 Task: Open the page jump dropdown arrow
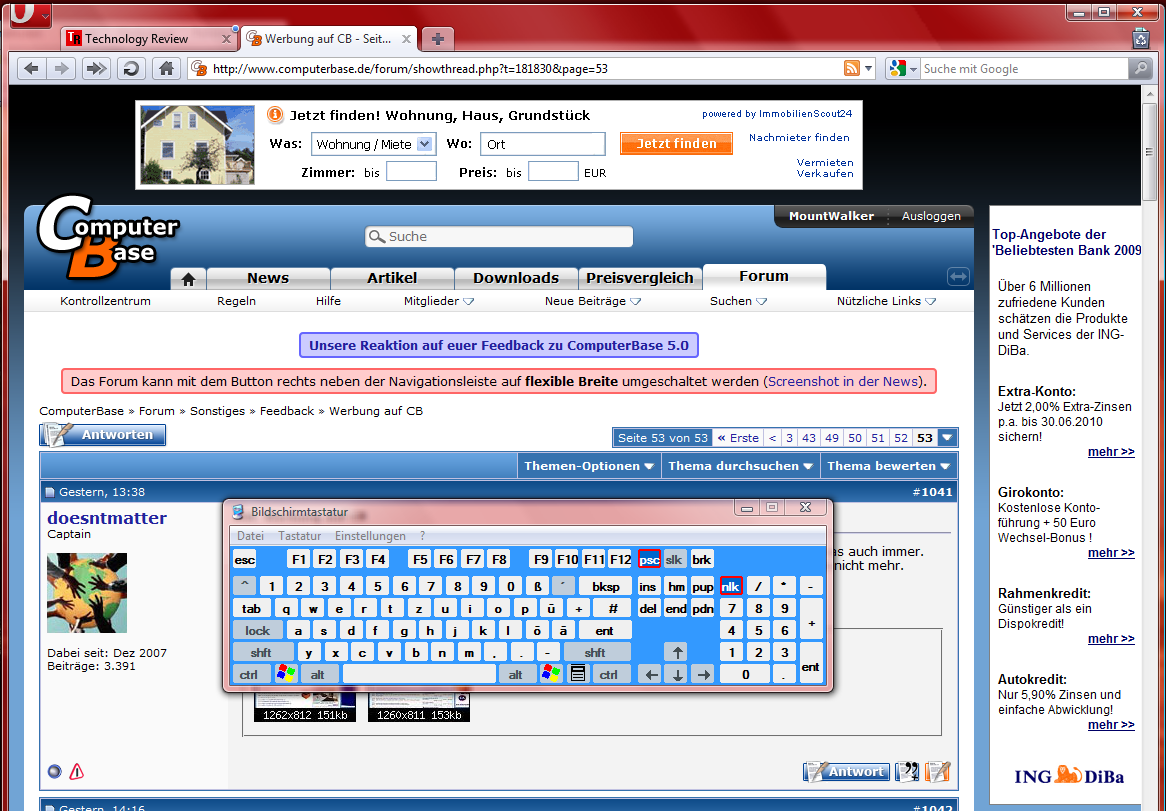coord(947,438)
